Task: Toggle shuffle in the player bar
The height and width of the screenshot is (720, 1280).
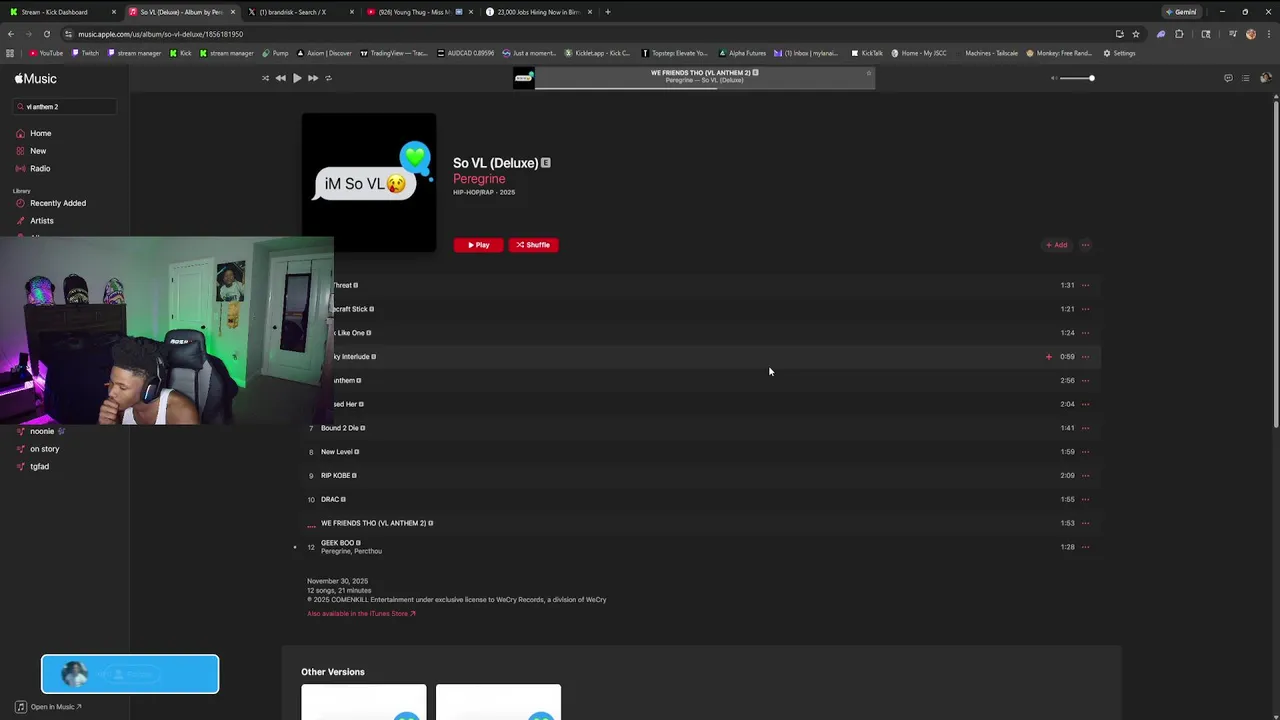Action: [265, 78]
